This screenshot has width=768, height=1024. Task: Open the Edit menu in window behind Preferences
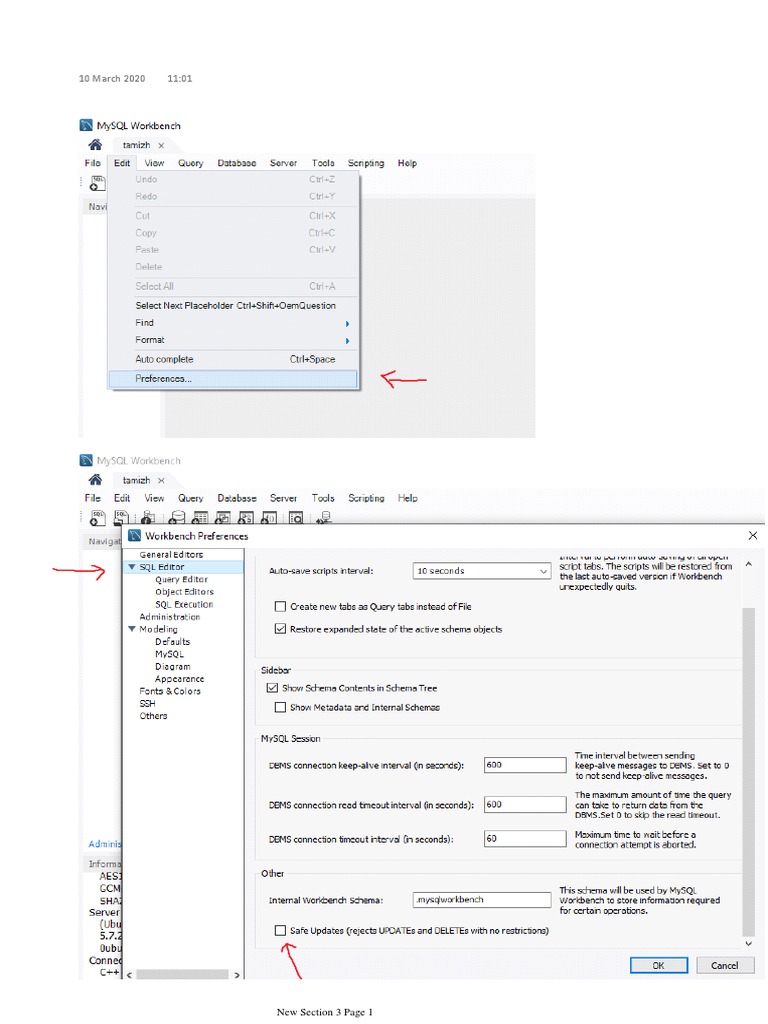[x=122, y=498]
